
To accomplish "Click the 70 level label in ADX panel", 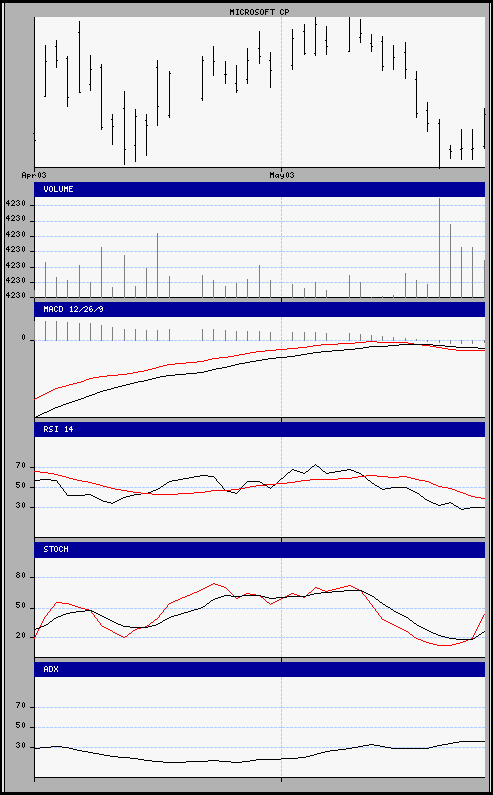I will [20, 706].
